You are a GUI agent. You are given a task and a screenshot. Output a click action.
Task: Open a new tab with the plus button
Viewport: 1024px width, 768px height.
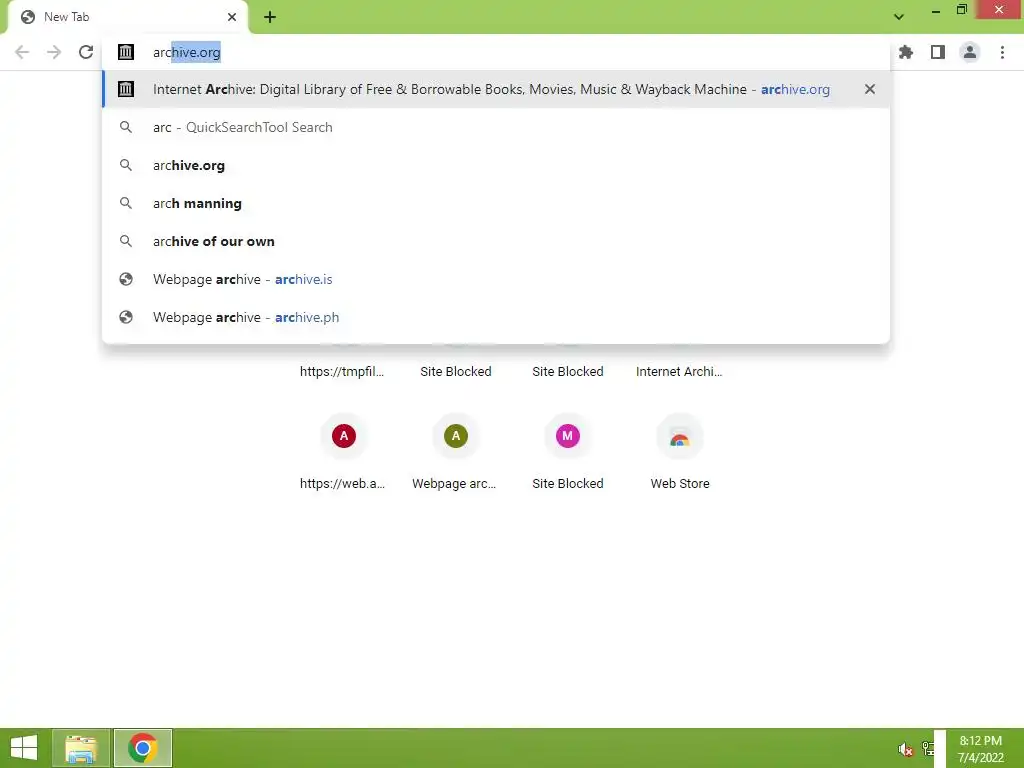pyautogui.click(x=270, y=17)
